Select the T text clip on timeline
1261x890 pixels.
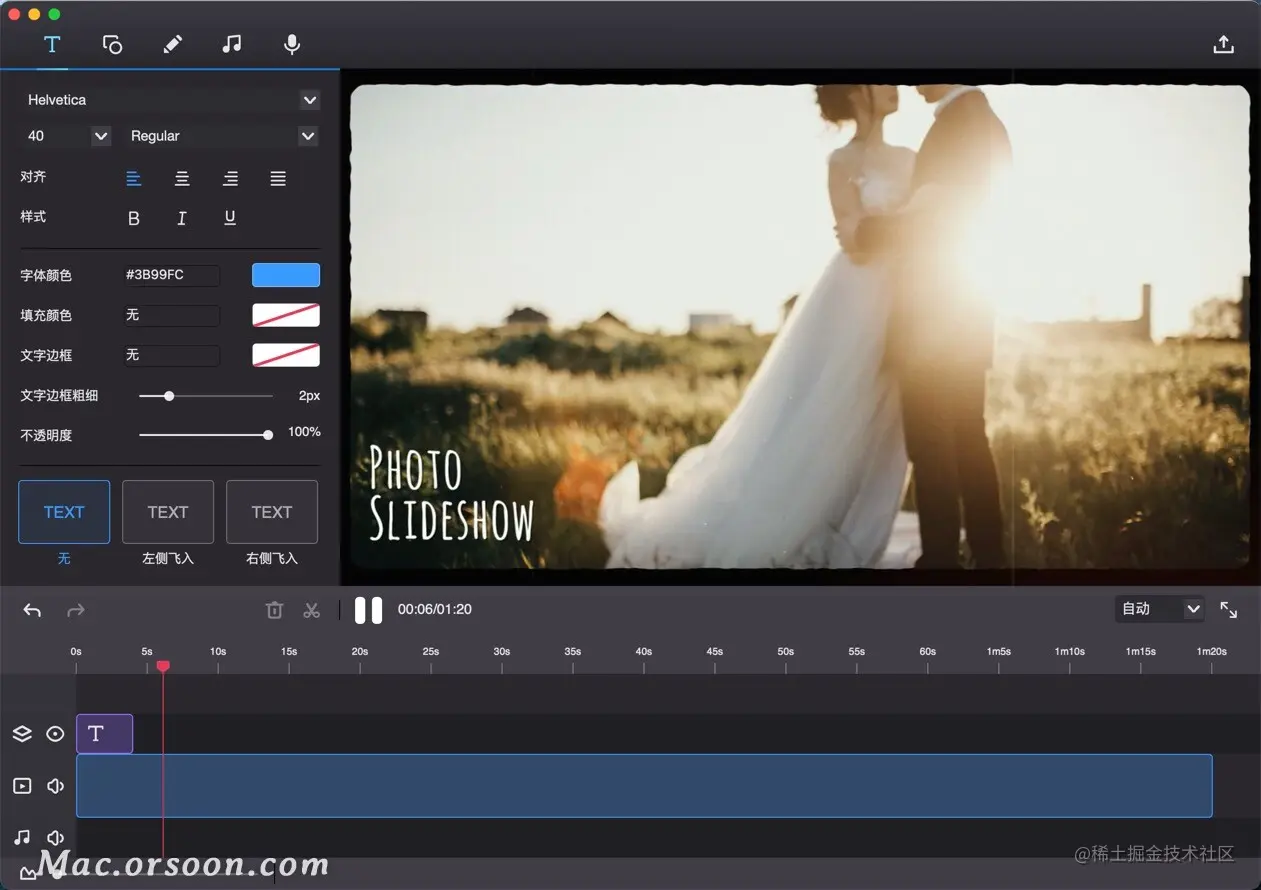pos(105,734)
